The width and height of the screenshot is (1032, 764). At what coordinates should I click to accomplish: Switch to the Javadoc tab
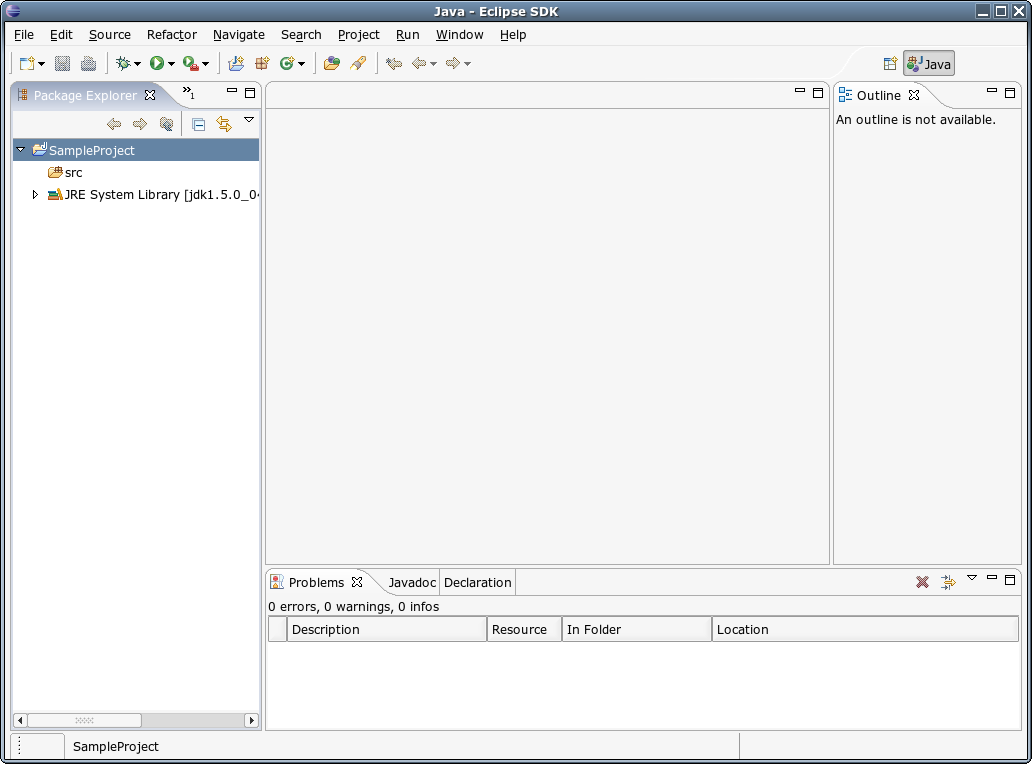(x=412, y=582)
